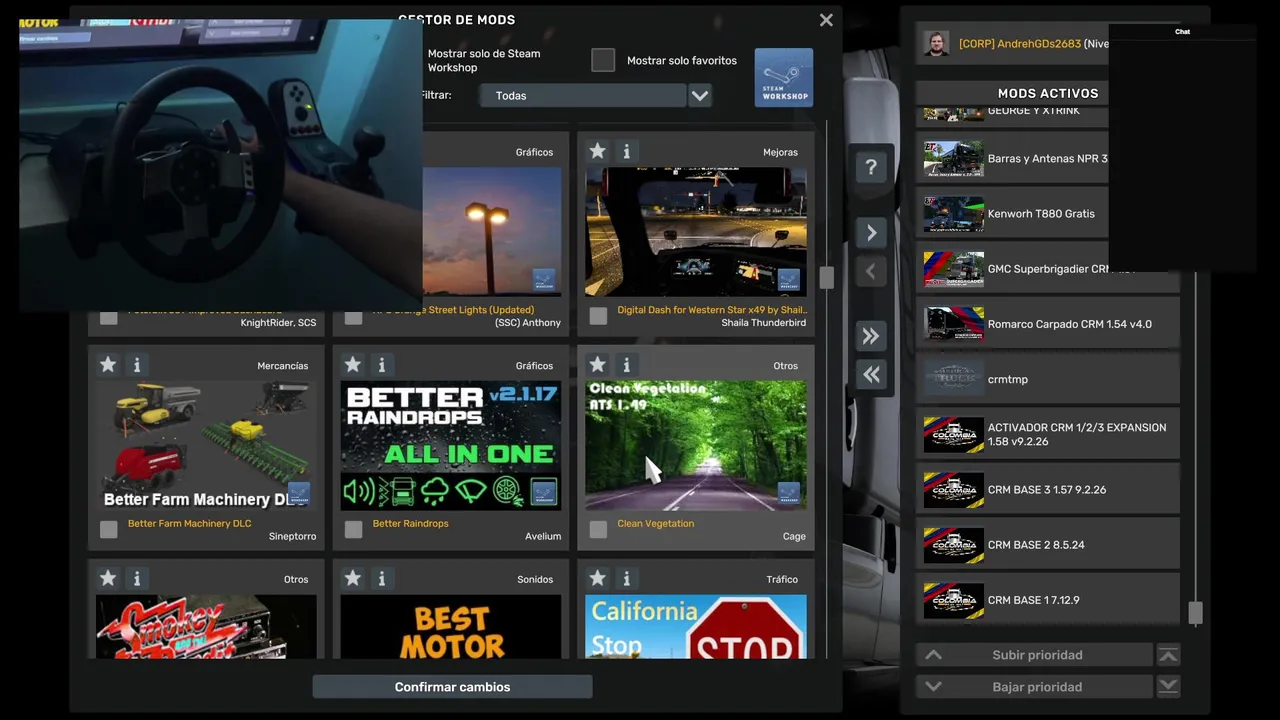Favorite the Best Motor sound mod star
Image resolution: width=1280 pixels, height=720 pixels.
point(352,578)
